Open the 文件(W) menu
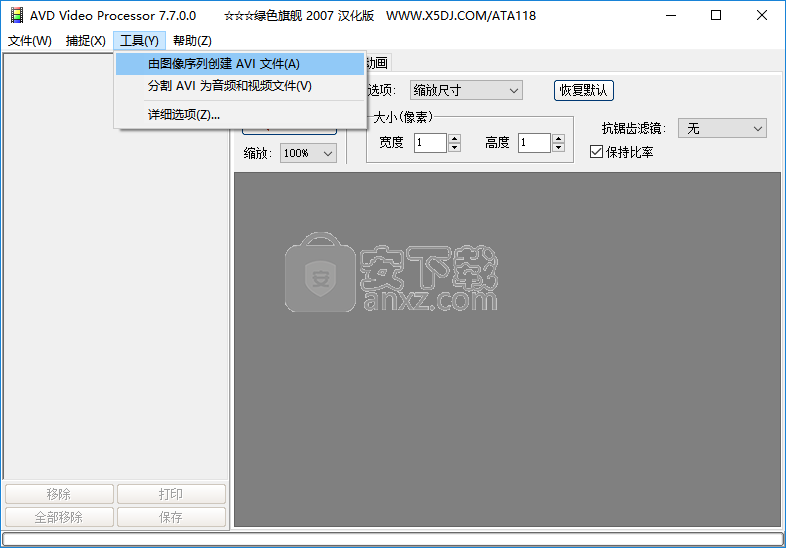This screenshot has width=786, height=548. point(30,41)
